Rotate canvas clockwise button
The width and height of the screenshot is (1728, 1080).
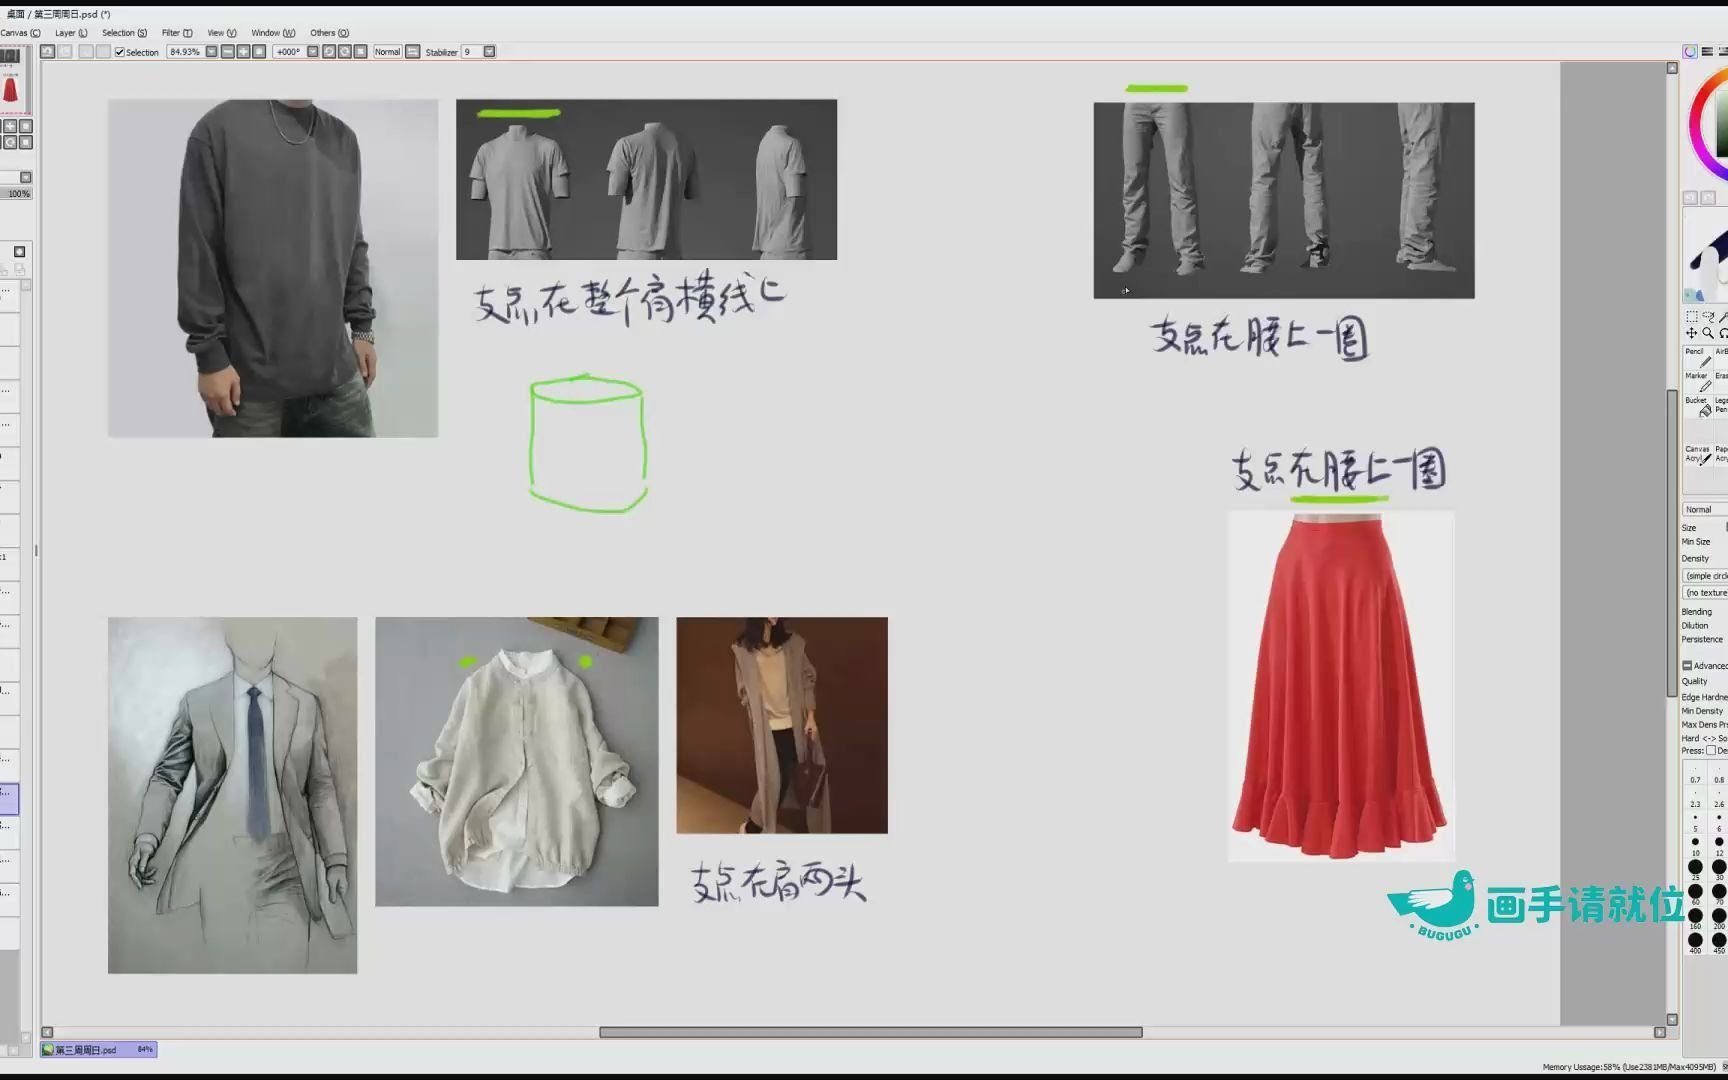[344, 52]
